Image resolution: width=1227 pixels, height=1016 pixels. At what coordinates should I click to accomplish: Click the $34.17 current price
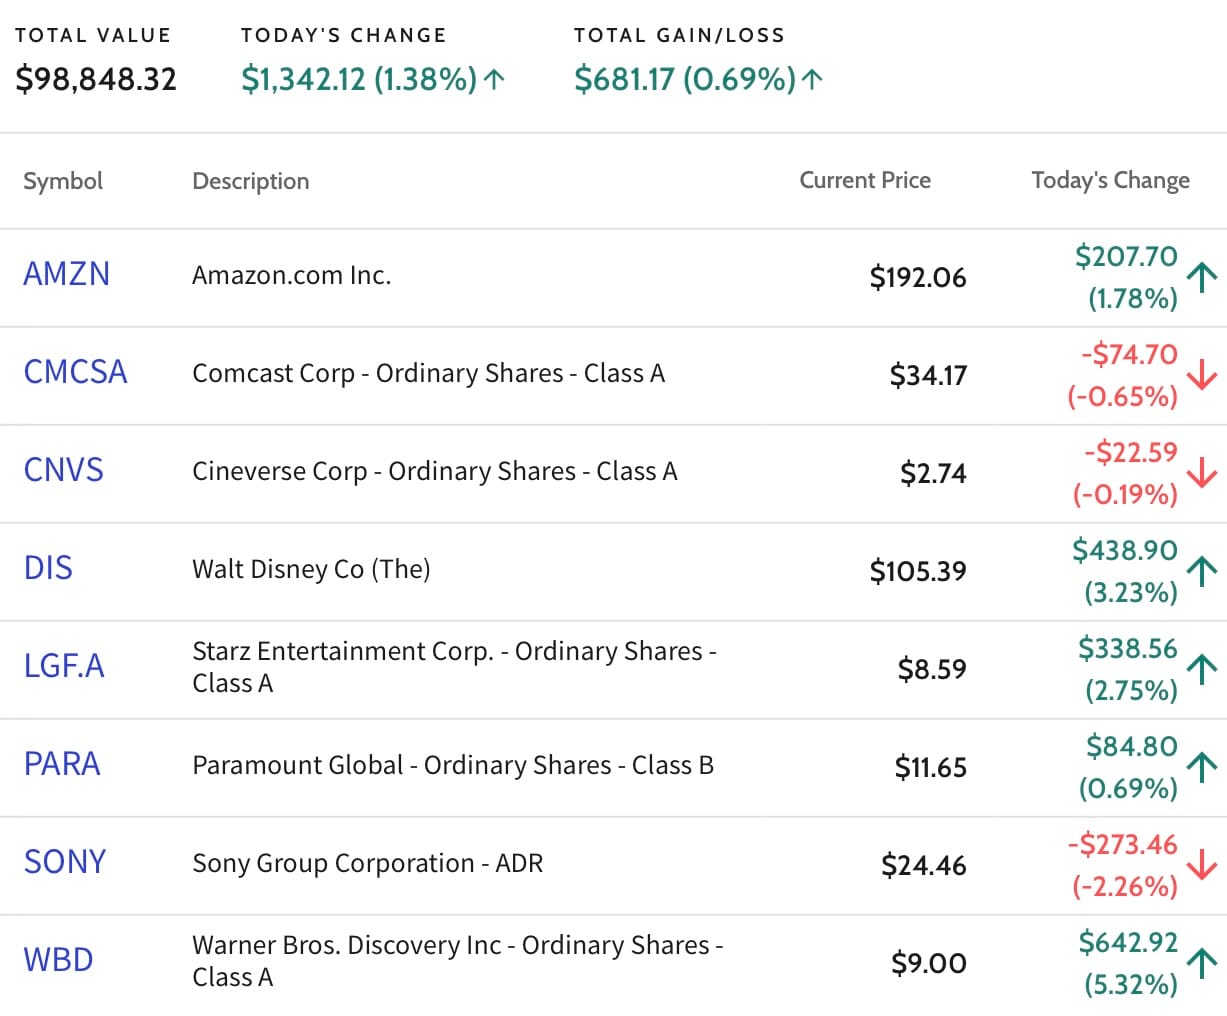[x=928, y=375]
